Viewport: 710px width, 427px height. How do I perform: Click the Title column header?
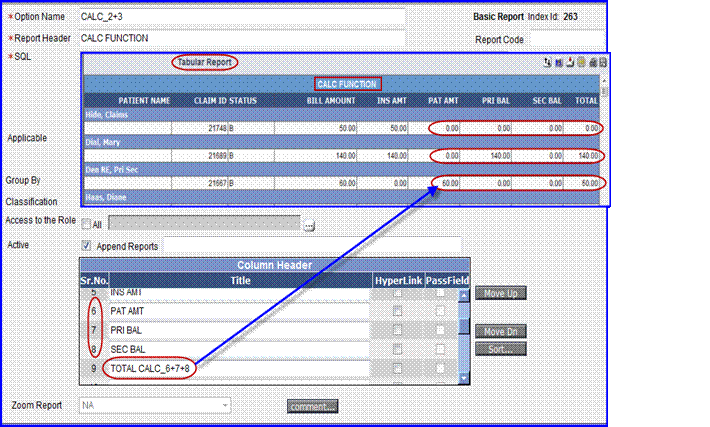[x=240, y=281]
